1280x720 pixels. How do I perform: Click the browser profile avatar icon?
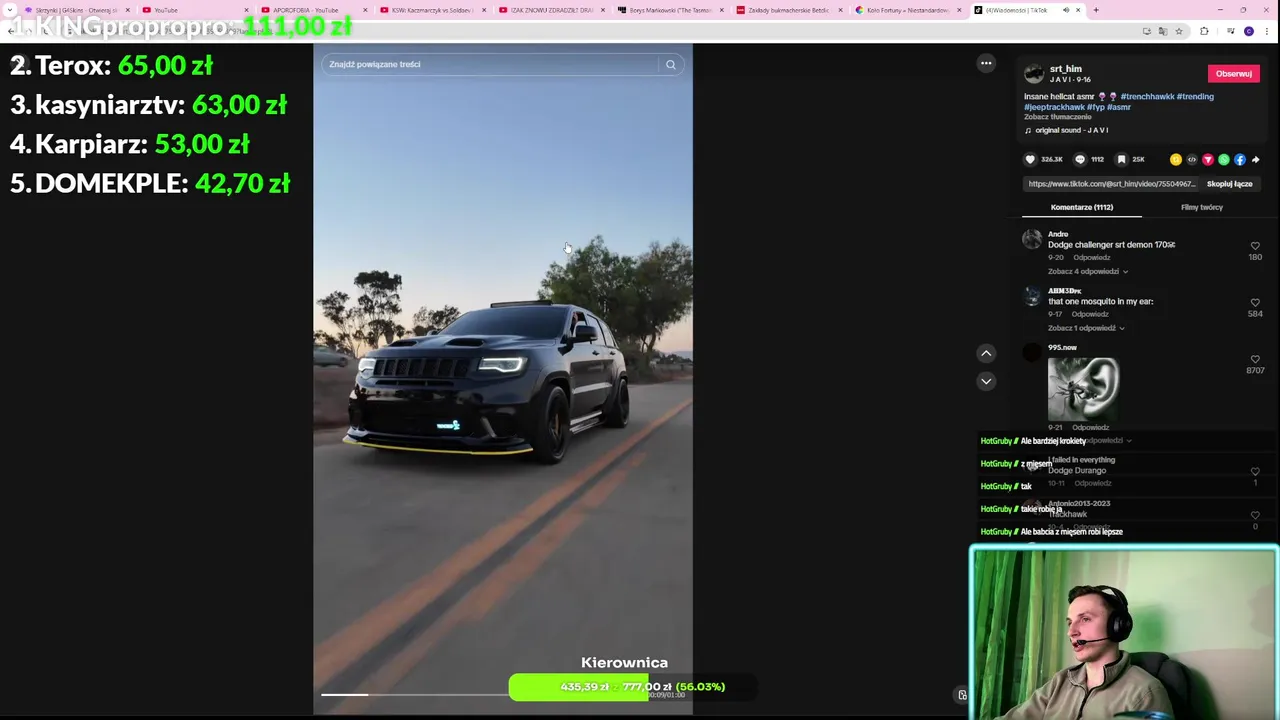tap(1249, 31)
